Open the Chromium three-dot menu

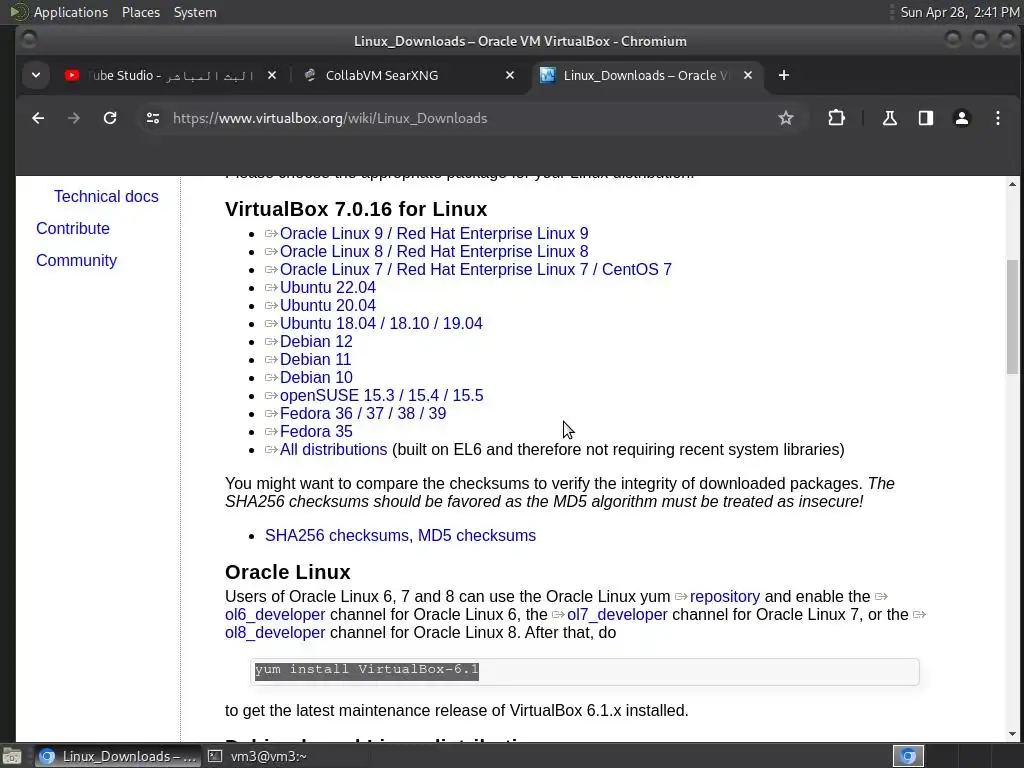(x=997, y=118)
